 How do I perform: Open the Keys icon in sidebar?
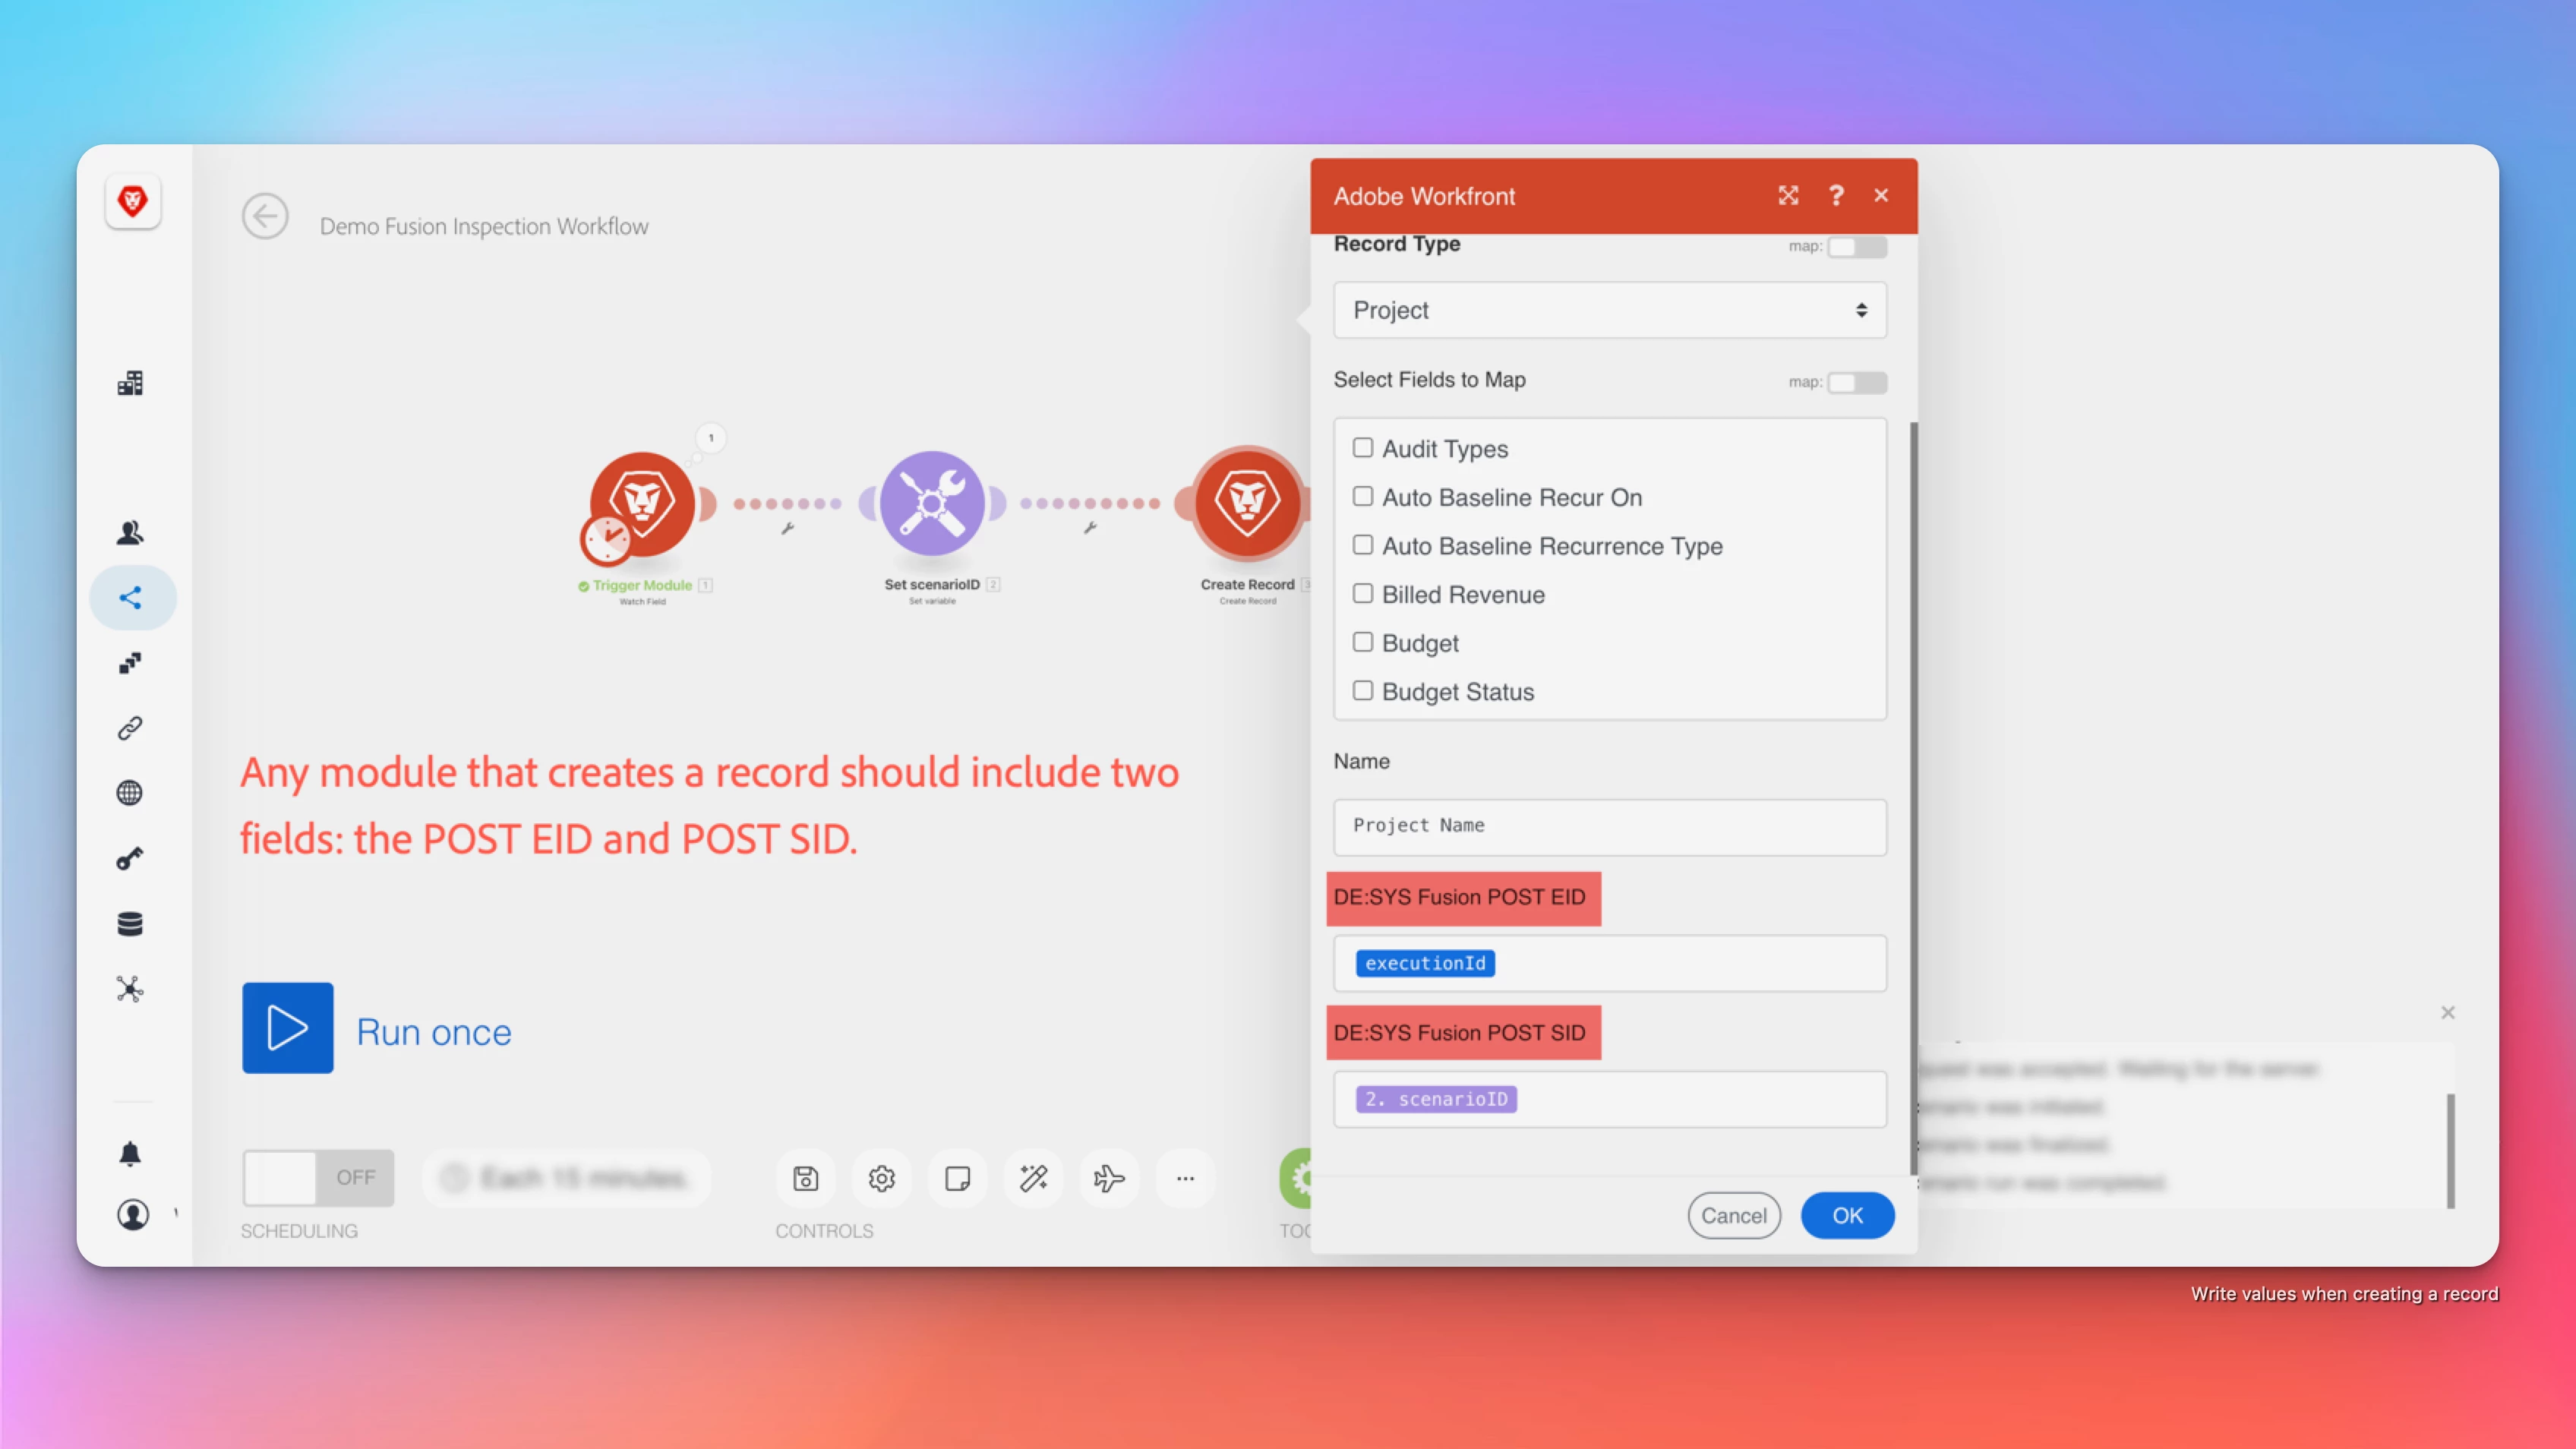pos(130,858)
